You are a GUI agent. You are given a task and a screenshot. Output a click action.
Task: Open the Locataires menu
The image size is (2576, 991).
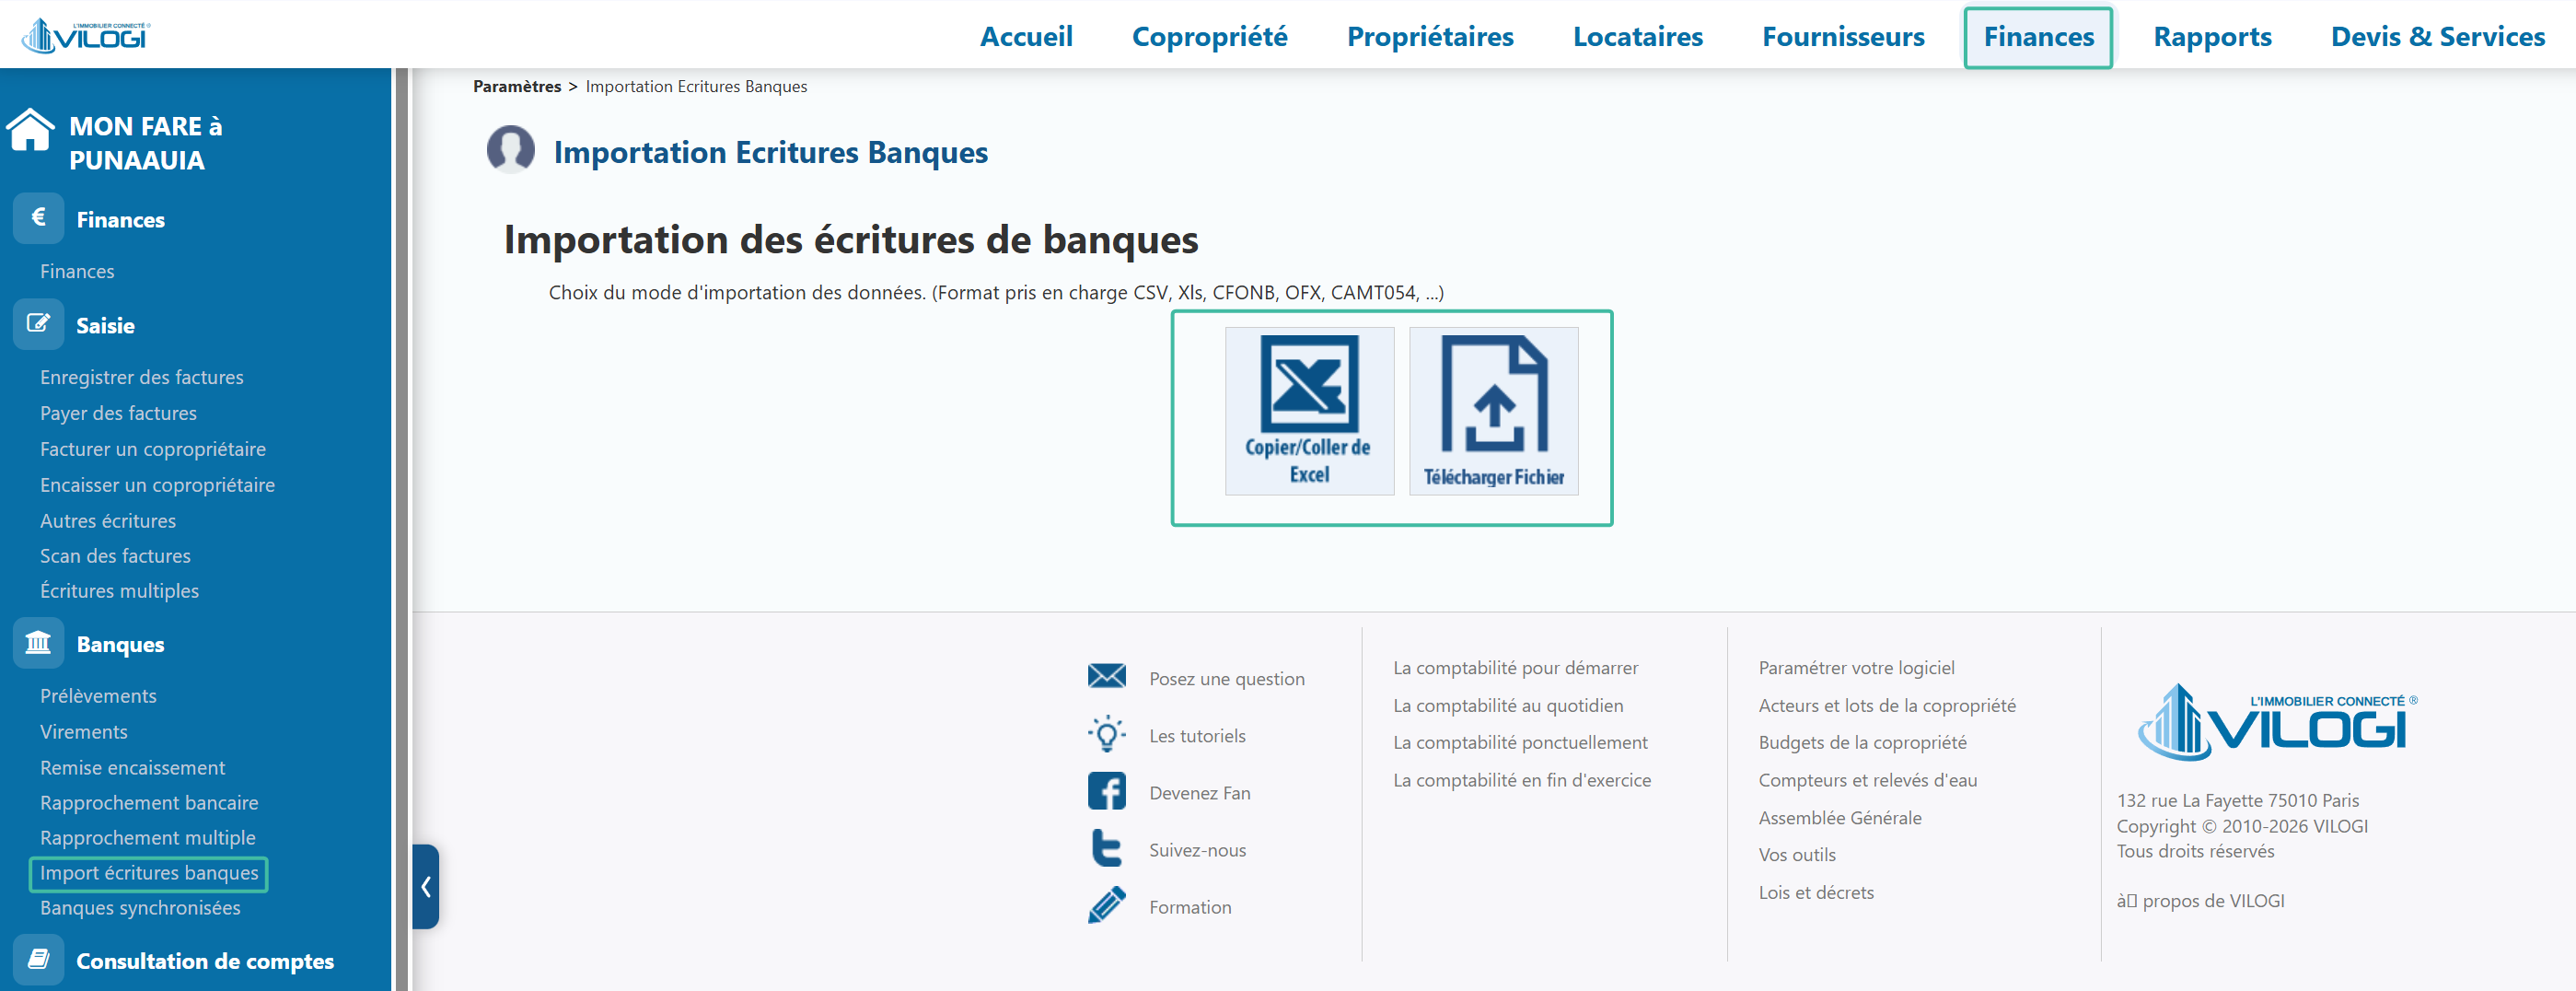pyautogui.click(x=1637, y=37)
